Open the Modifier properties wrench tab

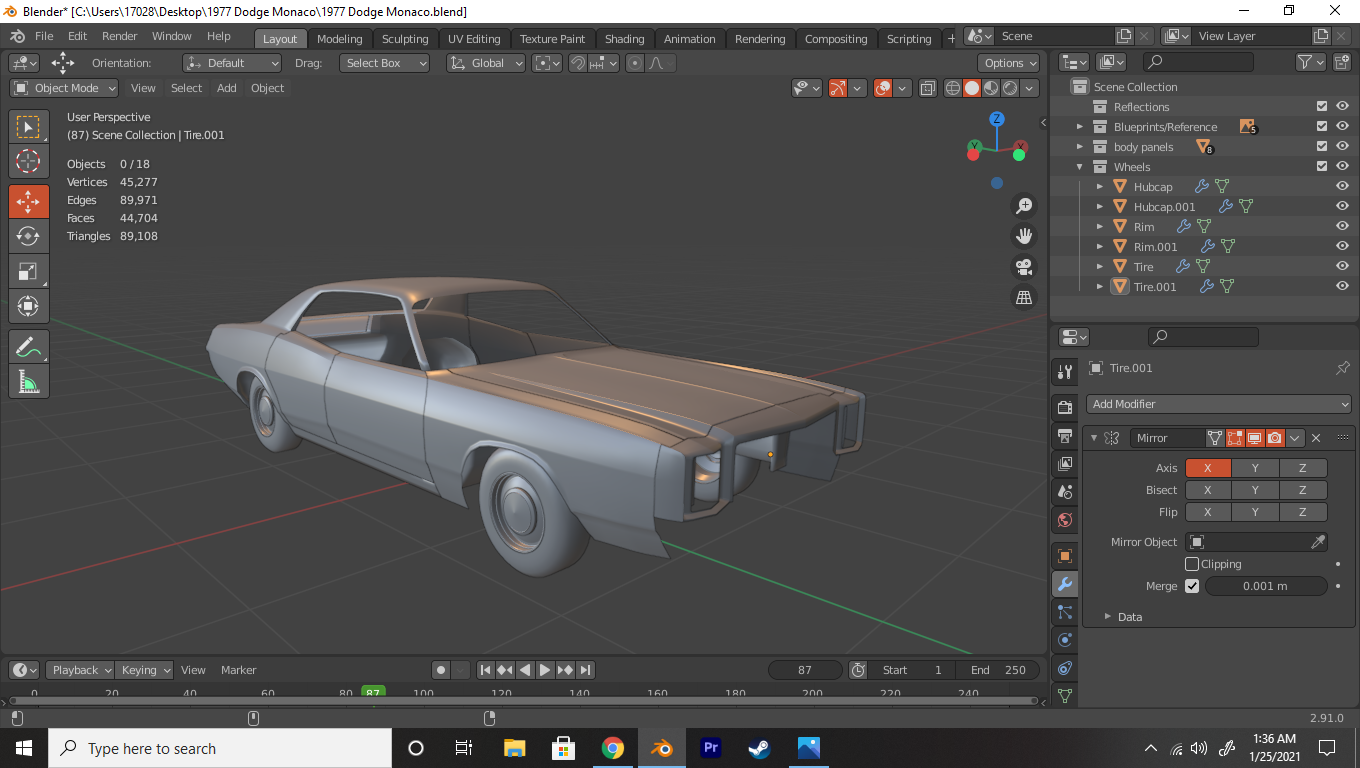[1065, 584]
